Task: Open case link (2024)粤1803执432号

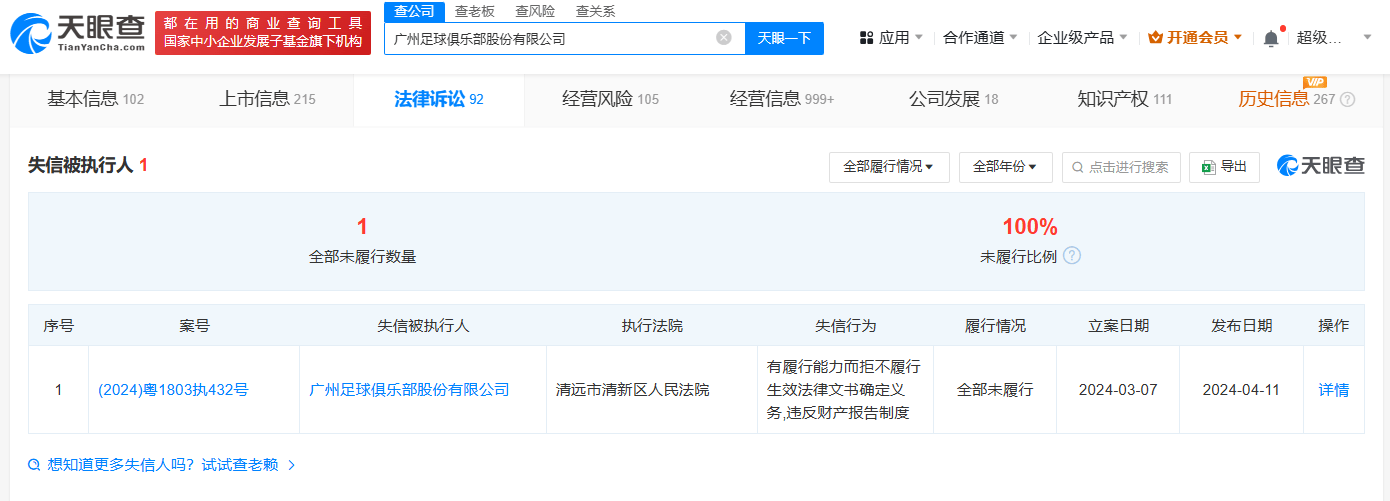Action: [173, 390]
